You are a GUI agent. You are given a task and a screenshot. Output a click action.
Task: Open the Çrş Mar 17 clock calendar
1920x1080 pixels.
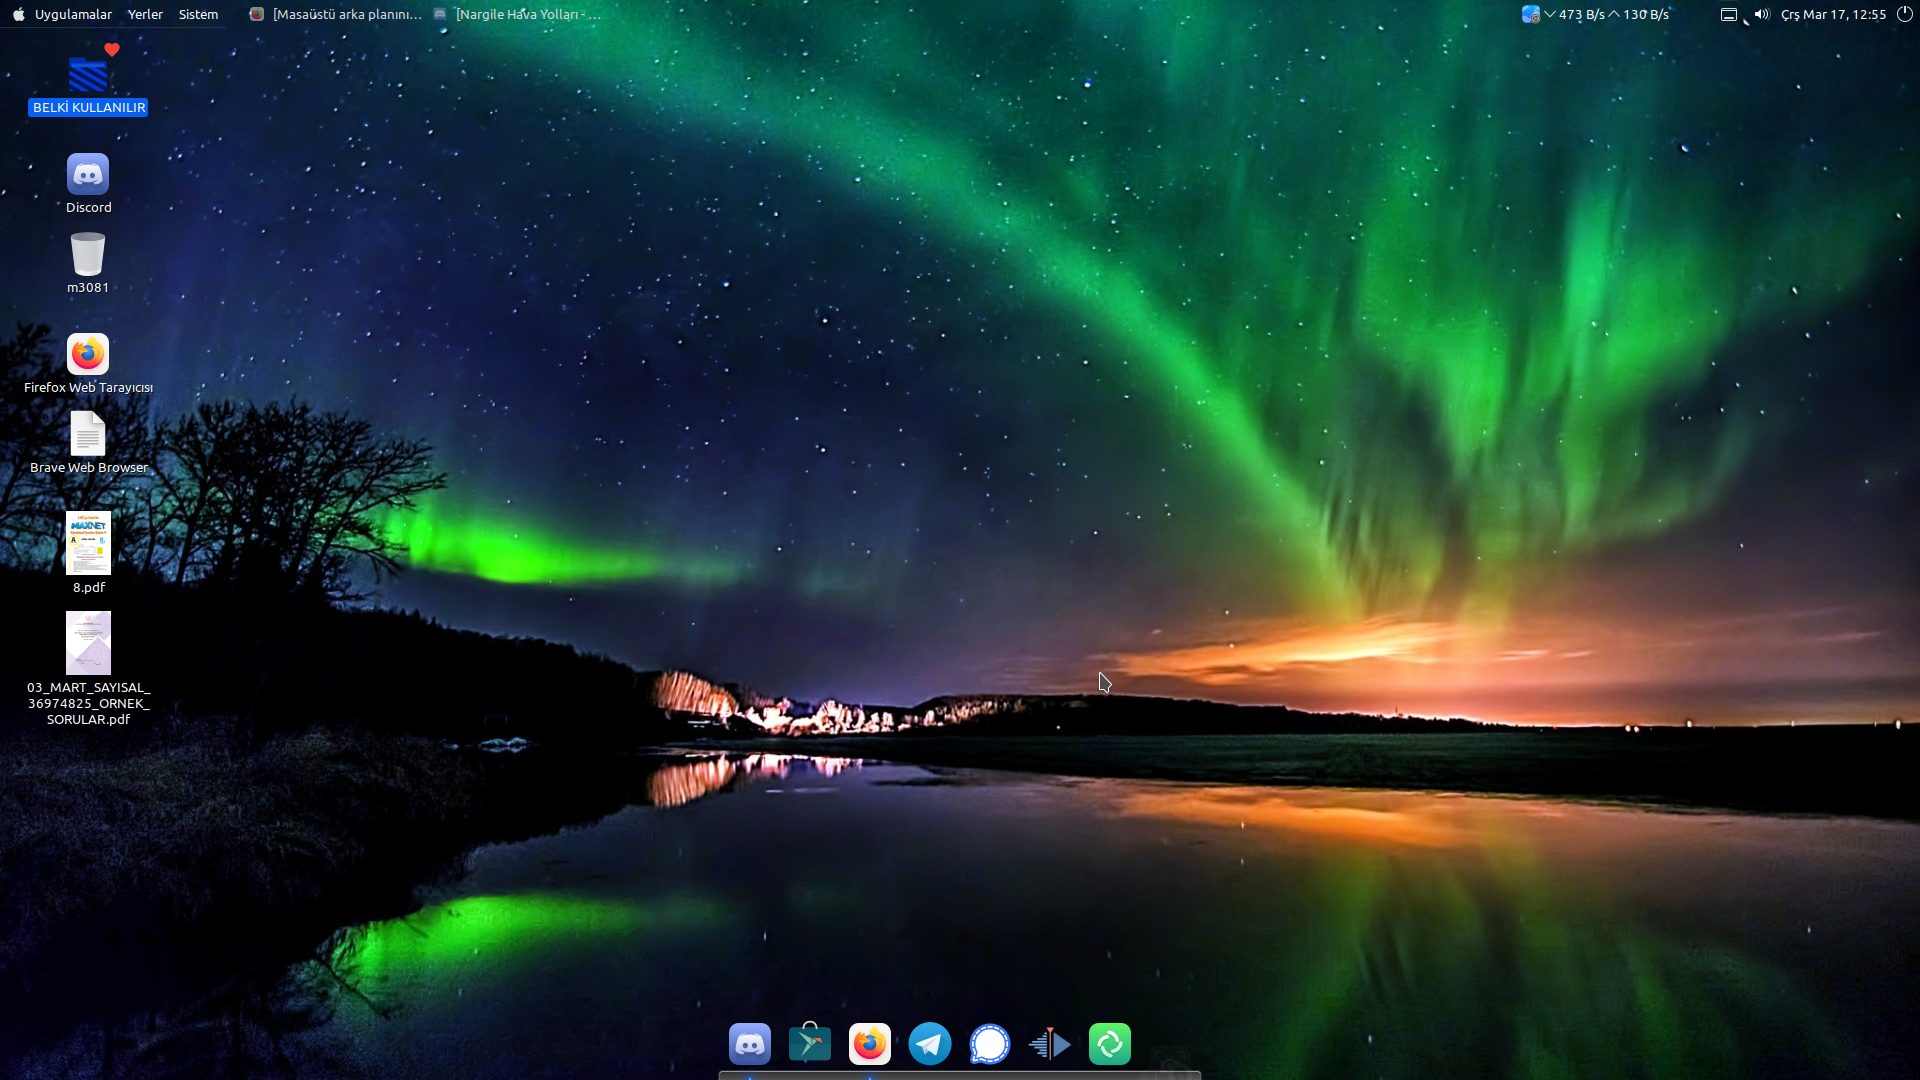pyautogui.click(x=1833, y=14)
